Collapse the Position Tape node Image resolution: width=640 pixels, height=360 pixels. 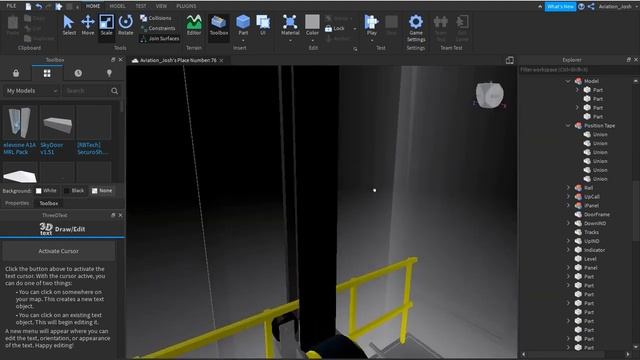tap(568, 126)
